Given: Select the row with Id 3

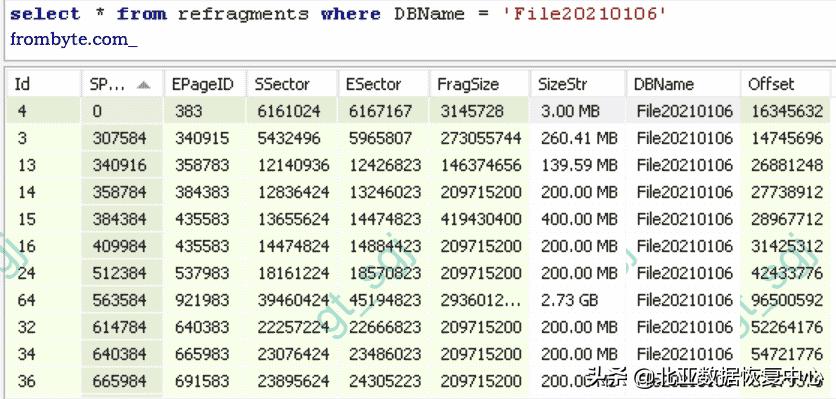Looking at the screenshot, I should pos(418,138).
